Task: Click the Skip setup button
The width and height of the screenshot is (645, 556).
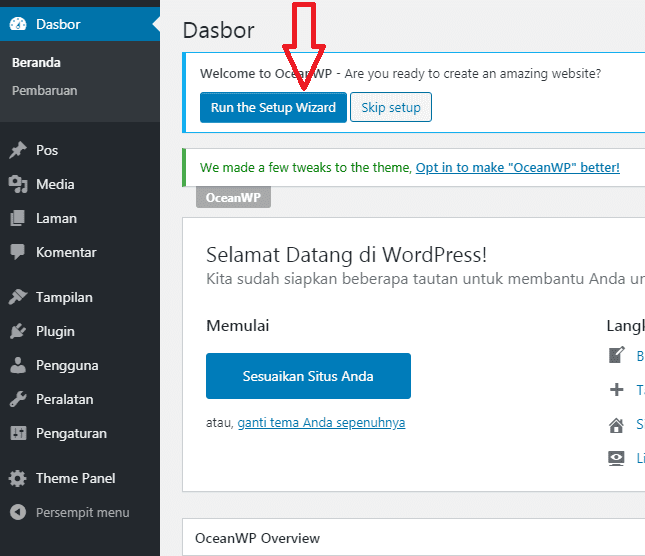Action: coord(391,107)
